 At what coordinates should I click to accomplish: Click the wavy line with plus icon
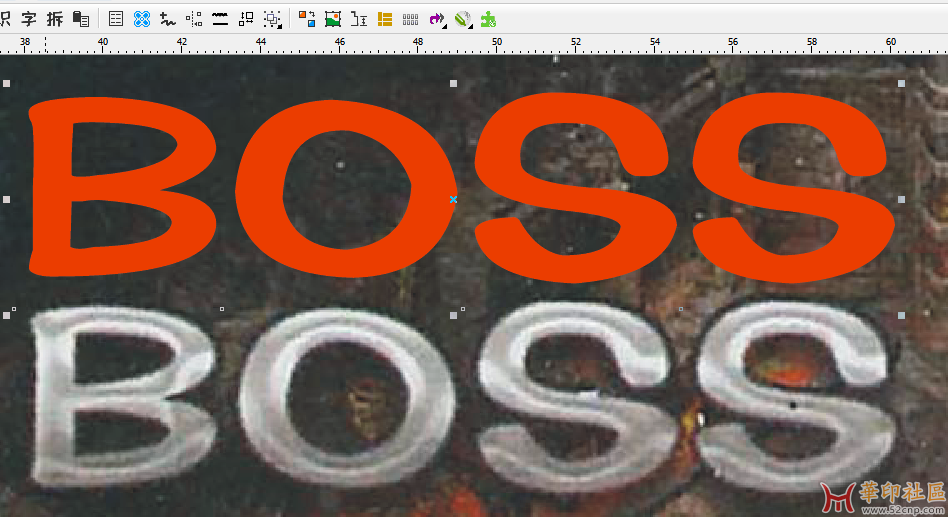coord(167,19)
